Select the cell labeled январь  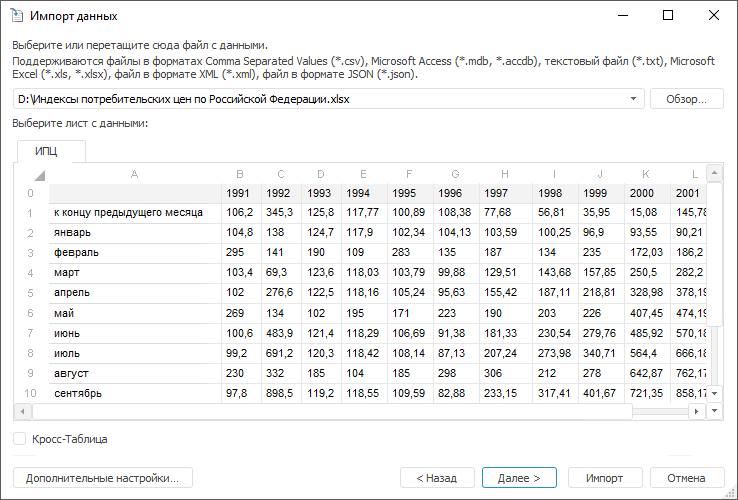[134, 232]
